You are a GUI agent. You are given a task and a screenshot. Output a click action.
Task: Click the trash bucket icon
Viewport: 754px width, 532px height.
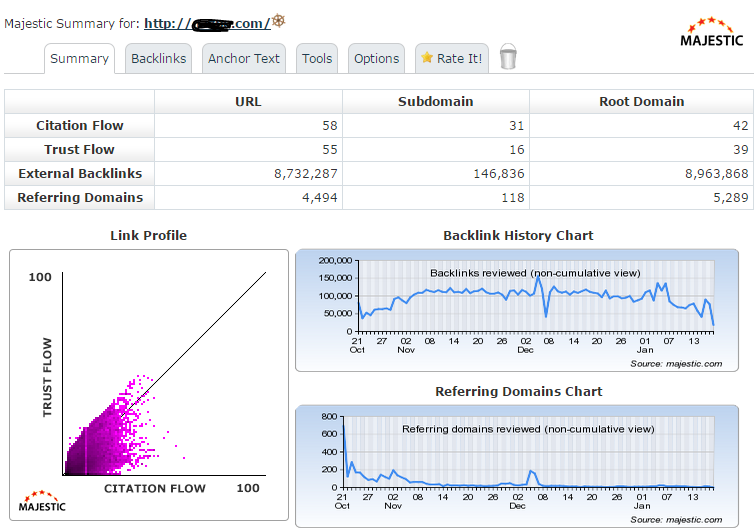coord(508,57)
